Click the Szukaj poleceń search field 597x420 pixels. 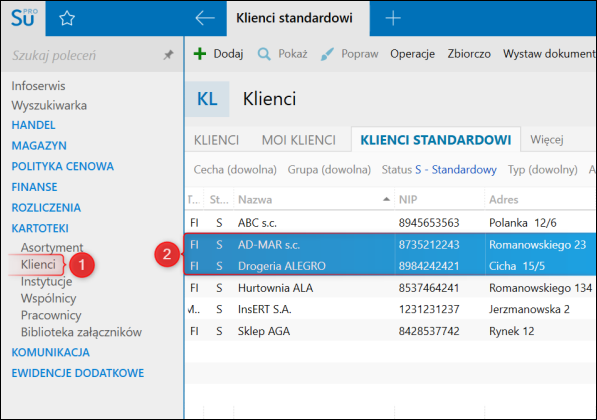(x=86, y=56)
